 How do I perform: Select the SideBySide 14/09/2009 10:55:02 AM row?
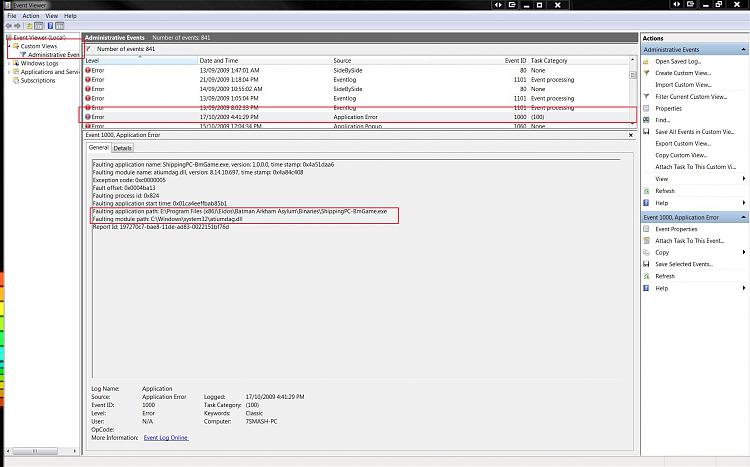(x=358, y=89)
